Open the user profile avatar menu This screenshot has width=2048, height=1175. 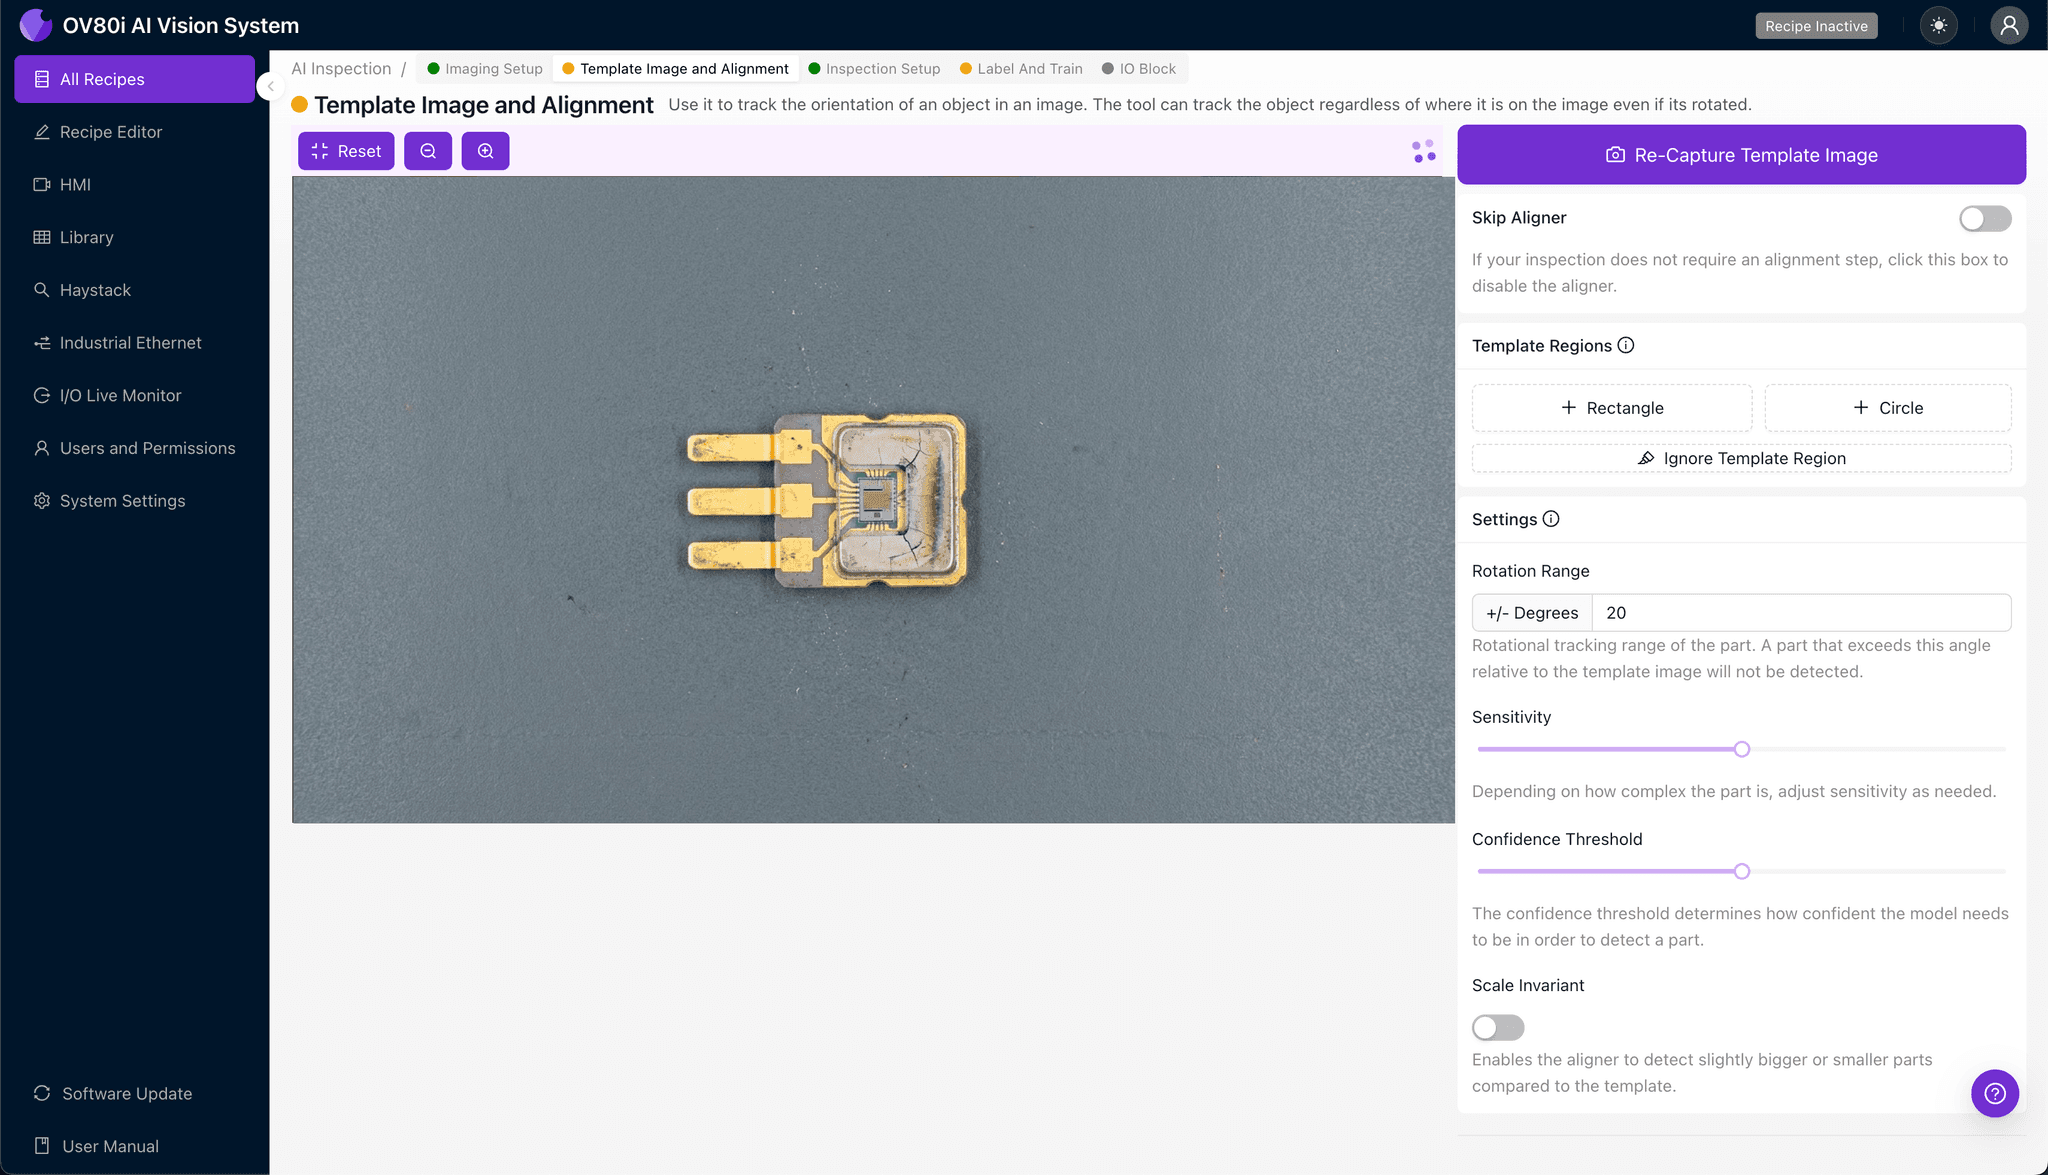point(2009,26)
